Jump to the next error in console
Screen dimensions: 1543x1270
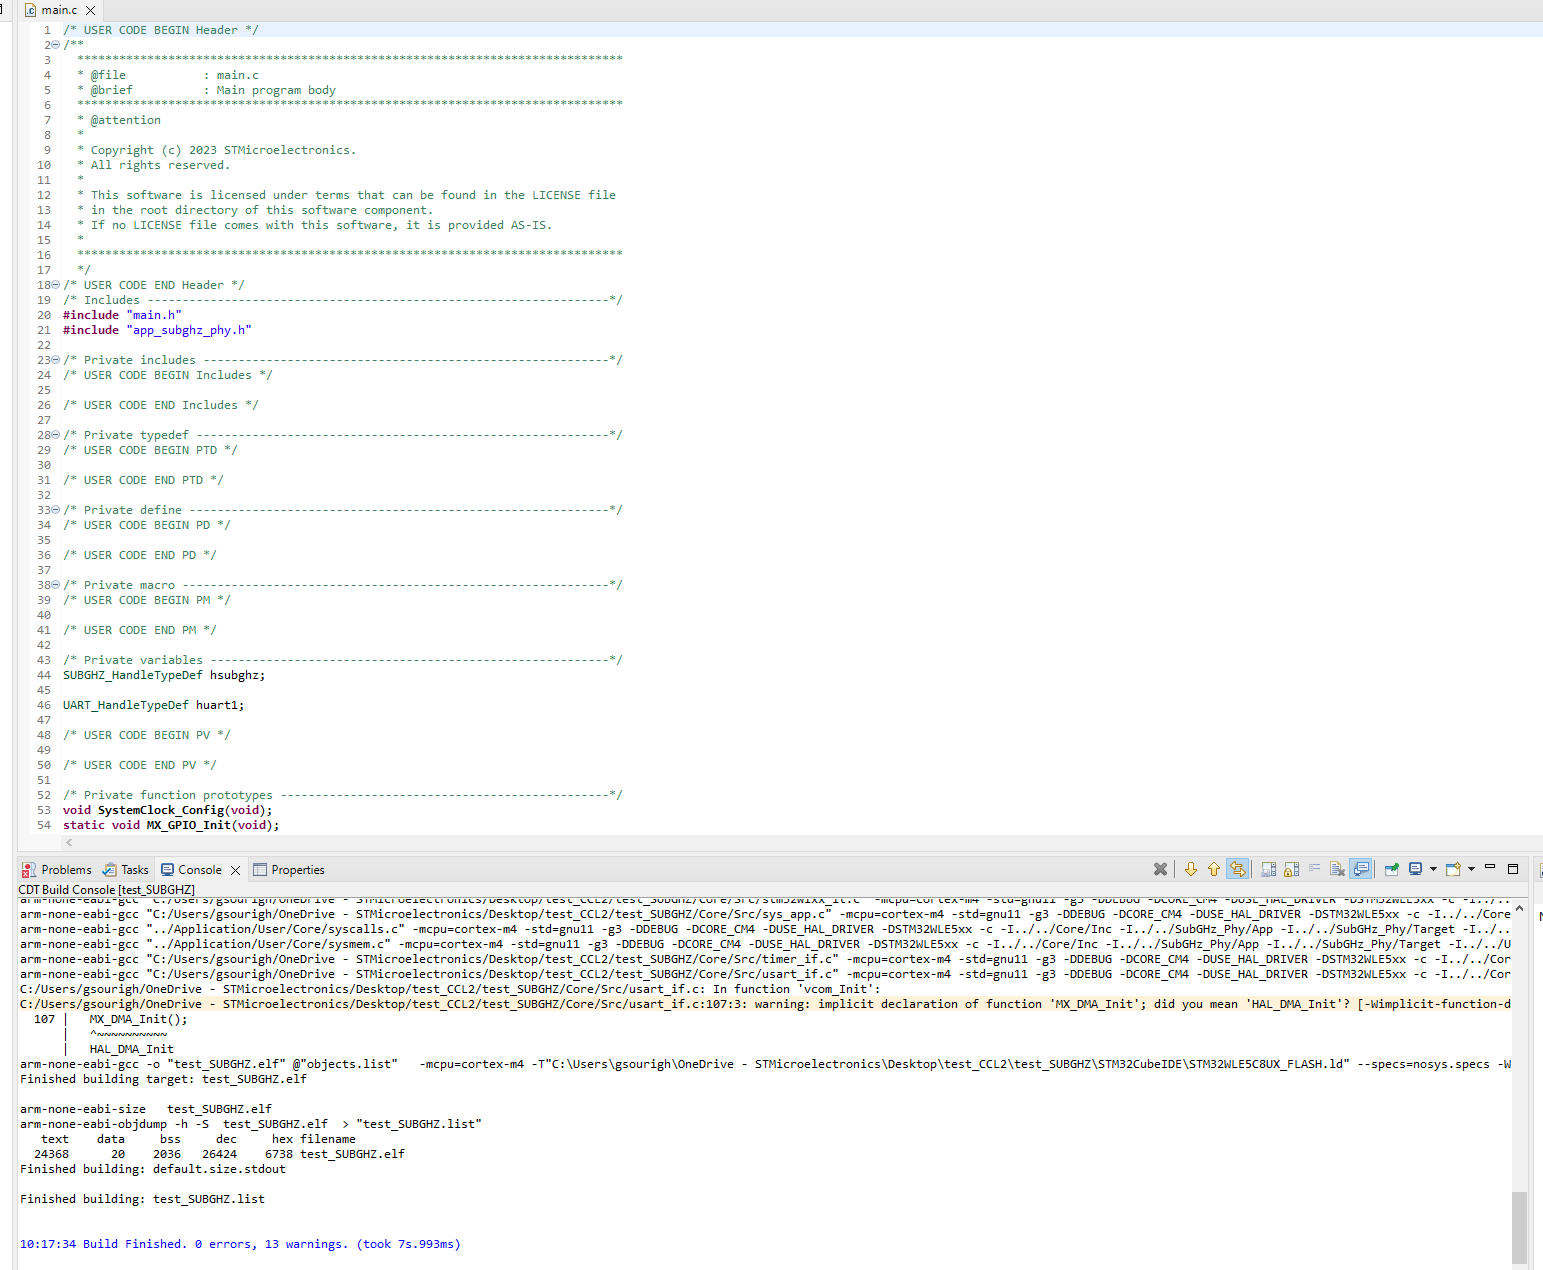(x=1191, y=869)
